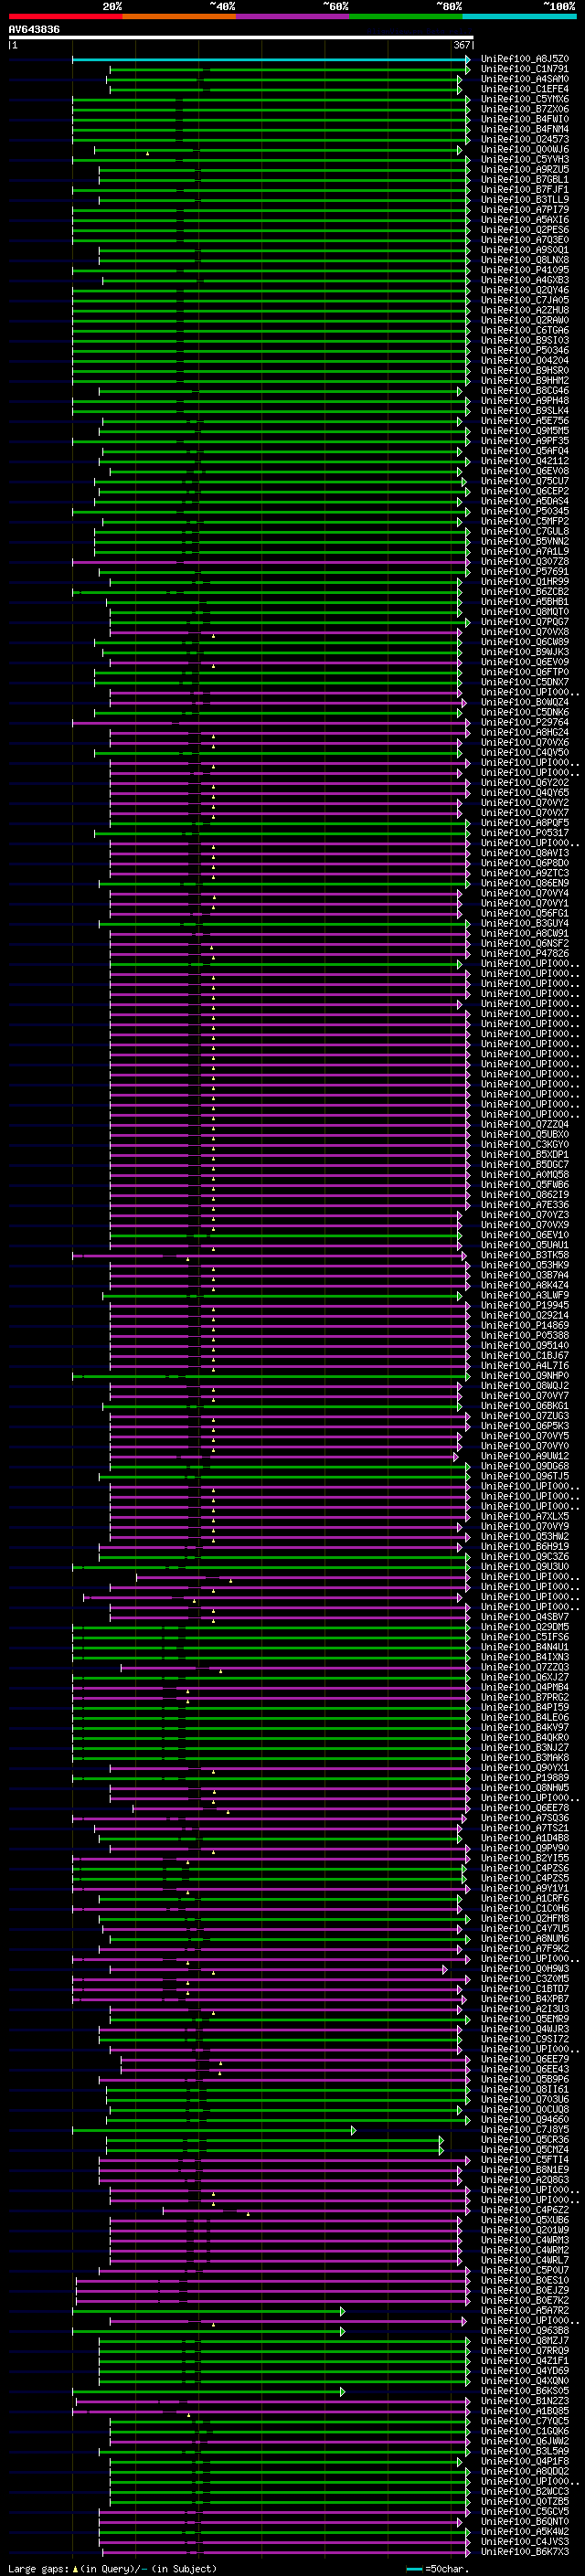The image size is (585, 2576).
Task: Select hit label UniRef100_A9UW12
Action: coord(525,1456)
